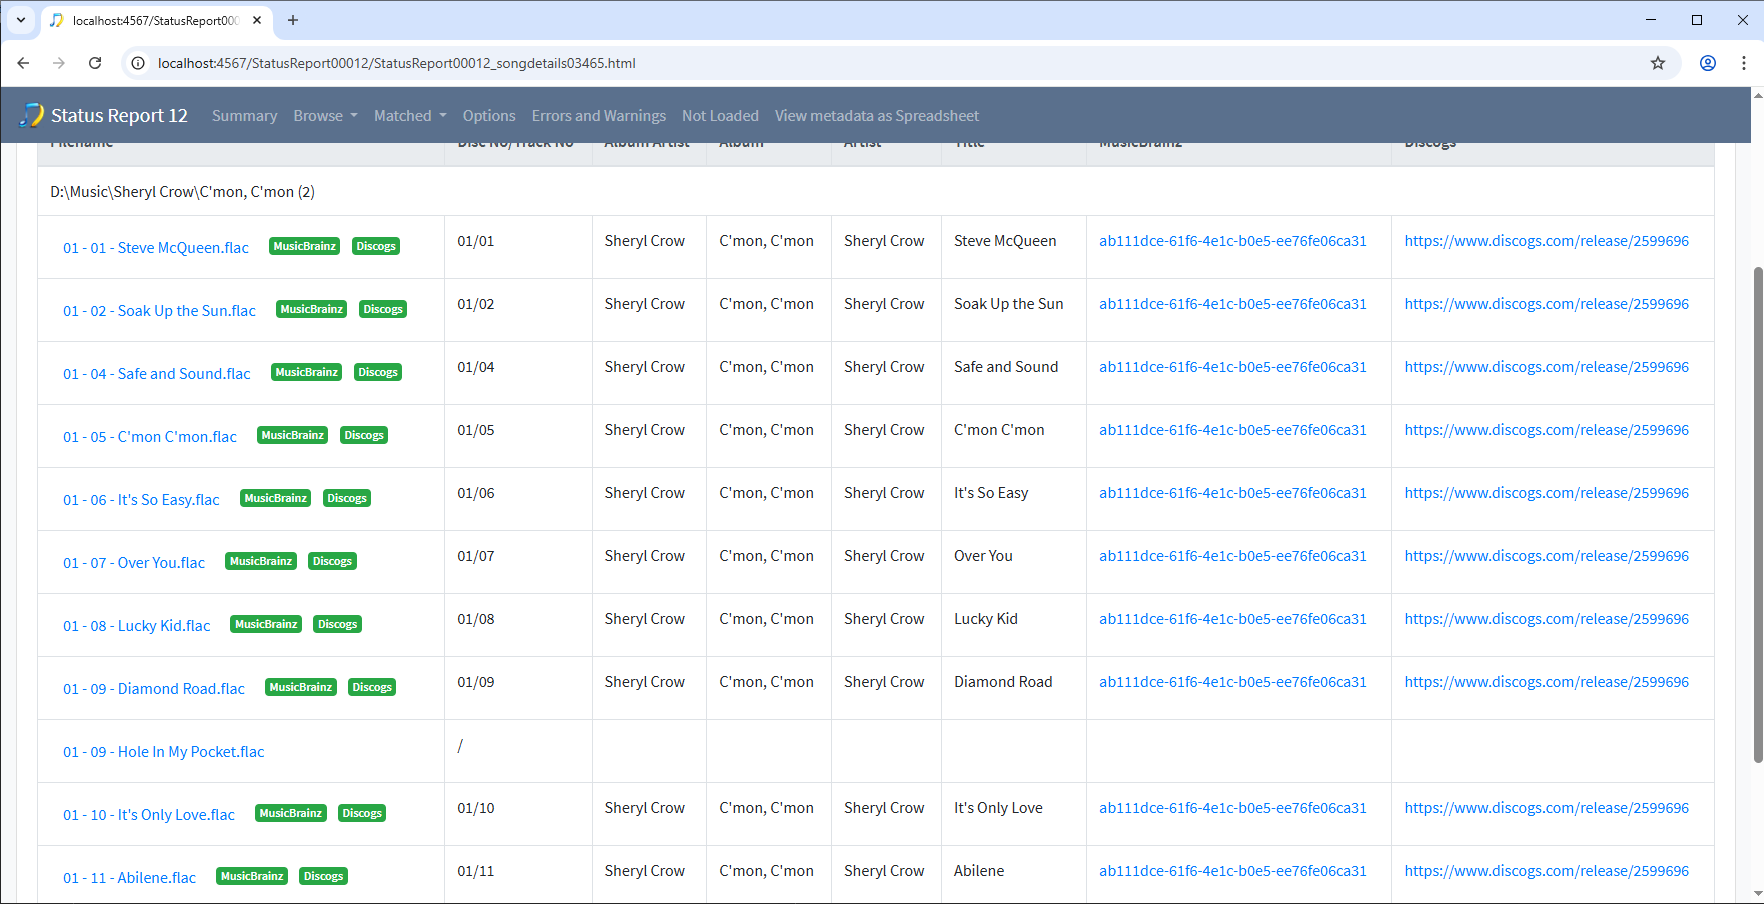The height and width of the screenshot is (904, 1764).
Task: Open the Summary page
Action: point(244,116)
